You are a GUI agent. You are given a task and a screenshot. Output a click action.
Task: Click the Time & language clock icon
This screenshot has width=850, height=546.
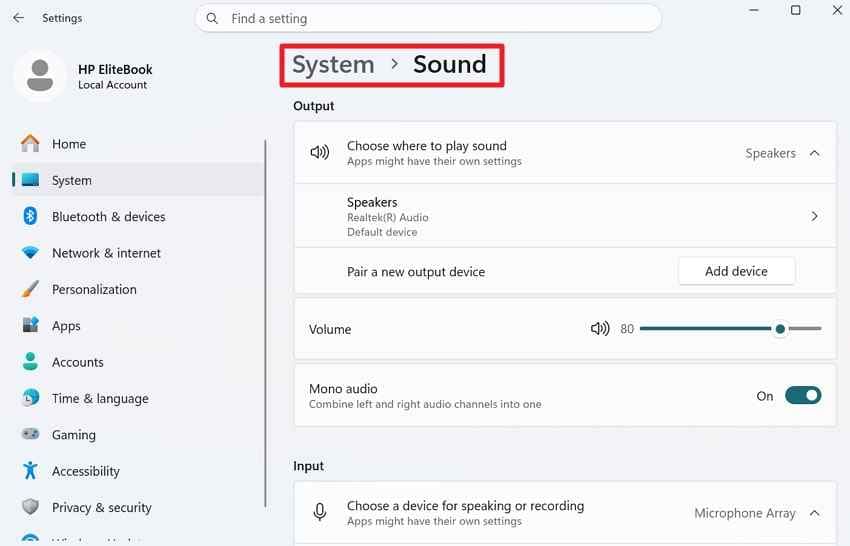30,398
